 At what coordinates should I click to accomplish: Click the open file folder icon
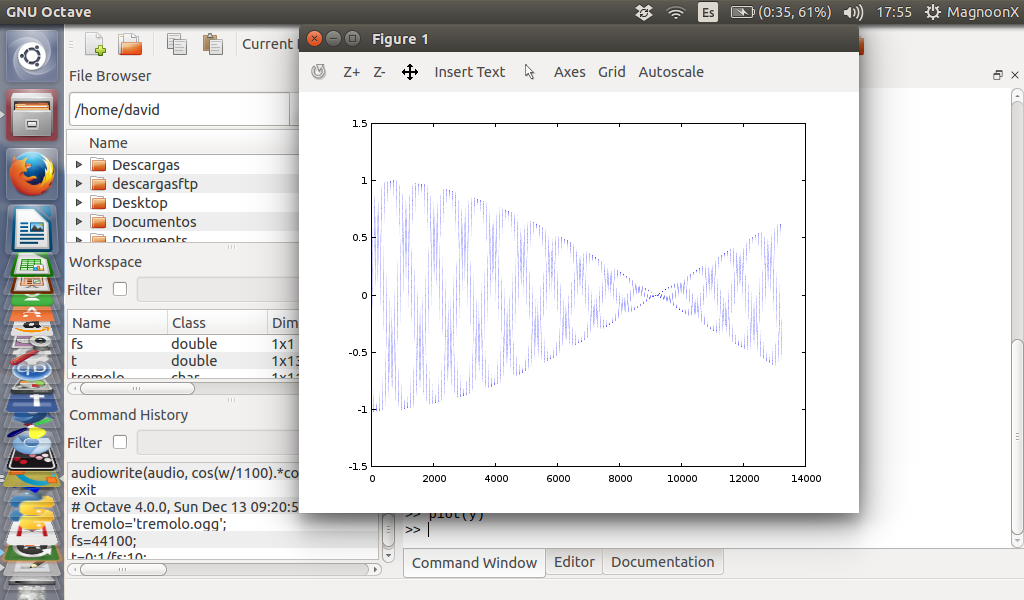130,44
